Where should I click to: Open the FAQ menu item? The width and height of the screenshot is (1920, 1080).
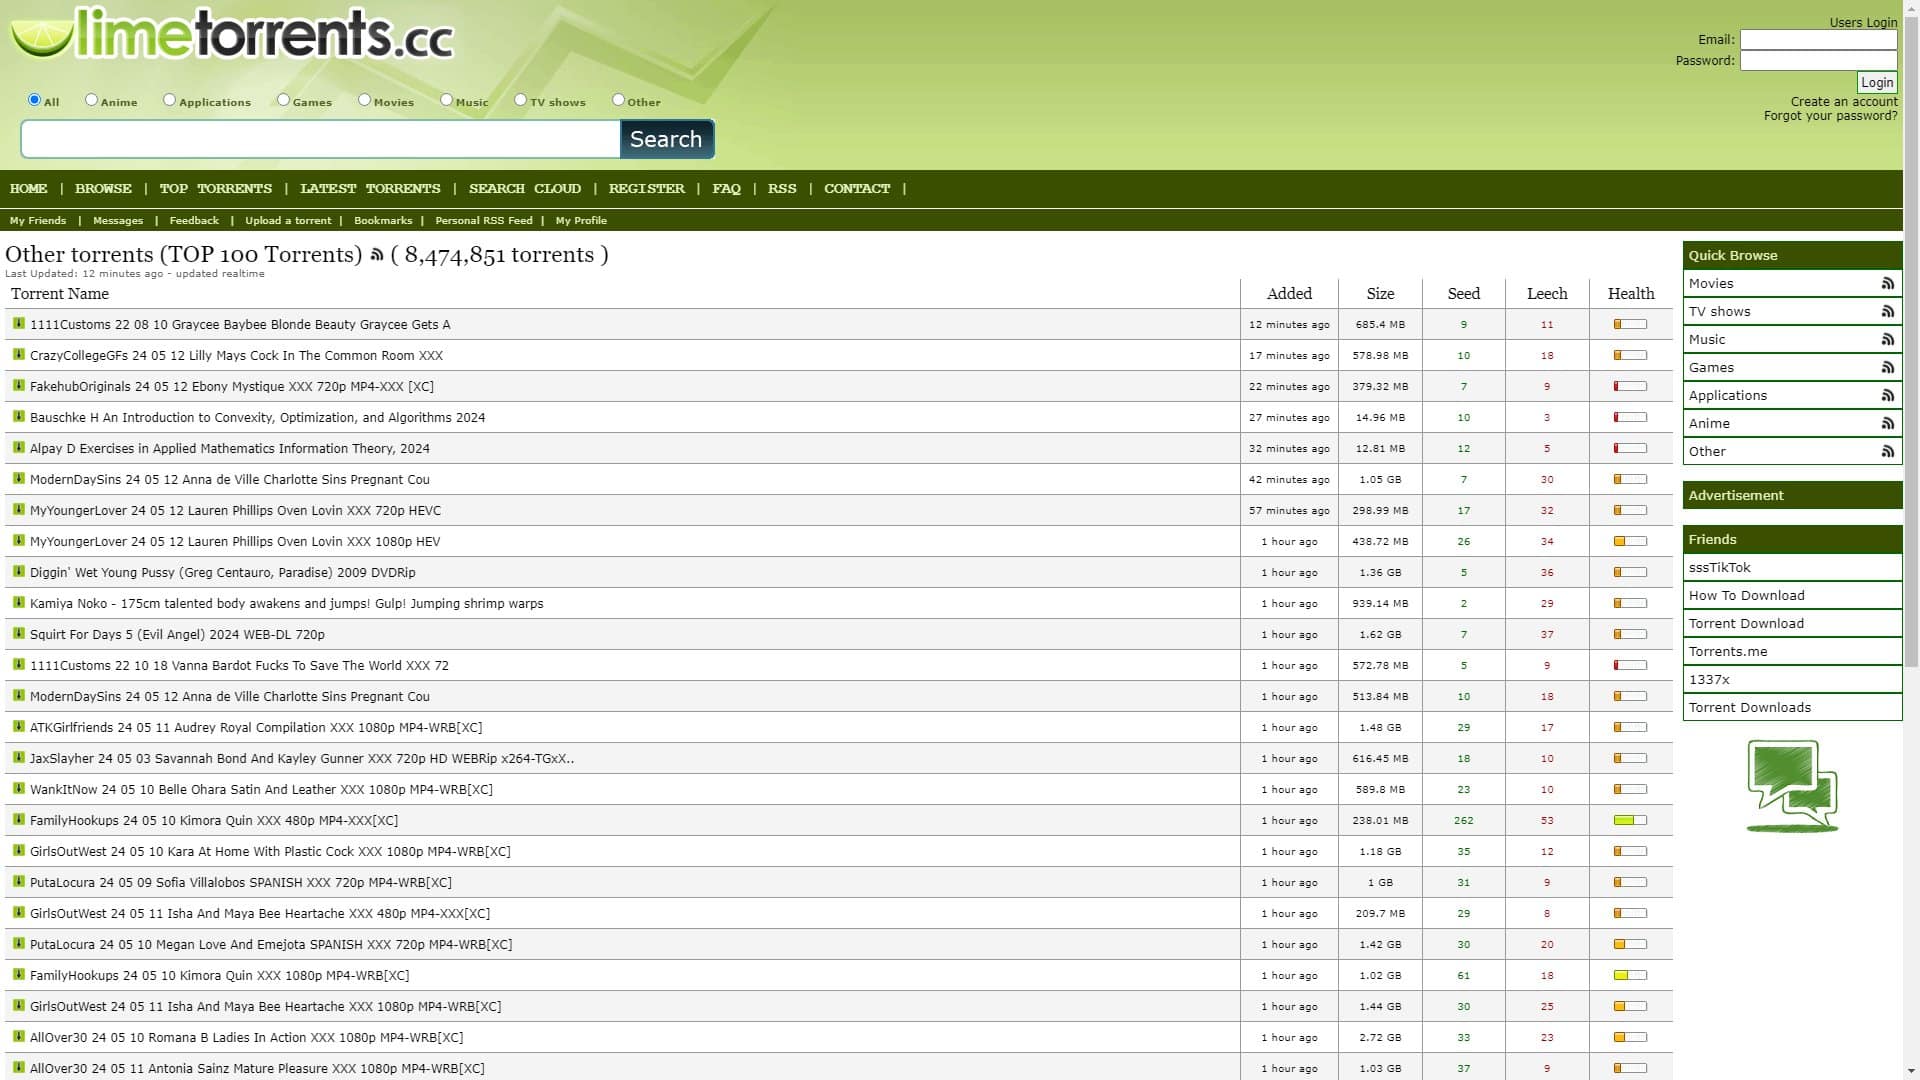tap(726, 189)
